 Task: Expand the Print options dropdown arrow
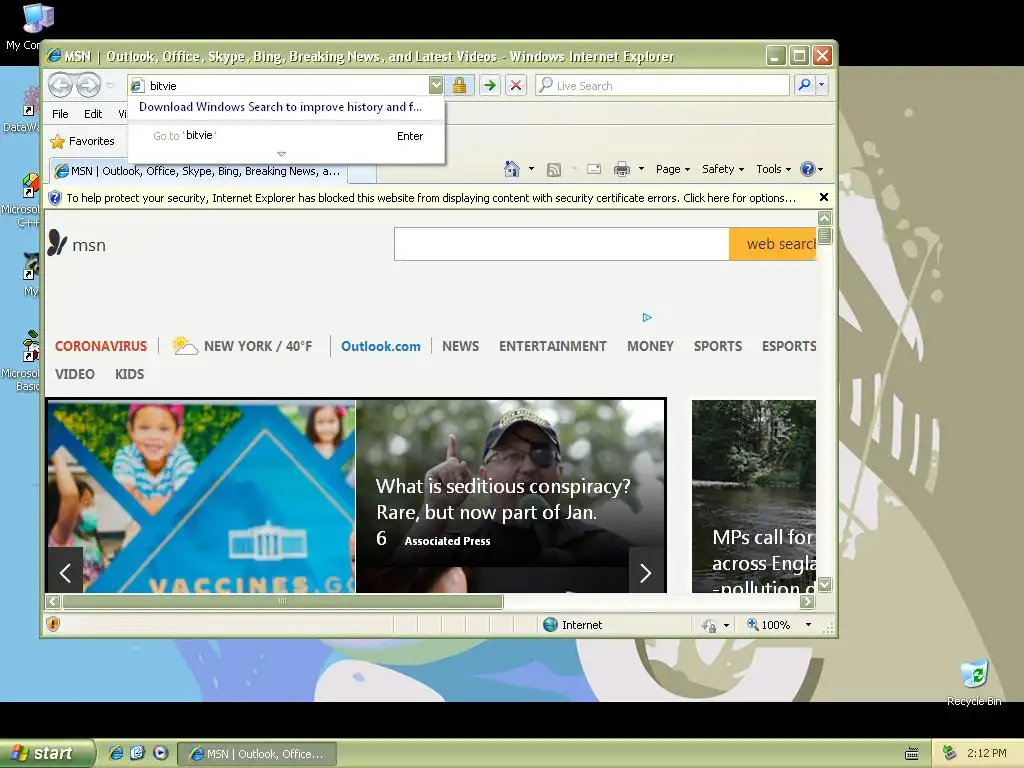(x=641, y=169)
